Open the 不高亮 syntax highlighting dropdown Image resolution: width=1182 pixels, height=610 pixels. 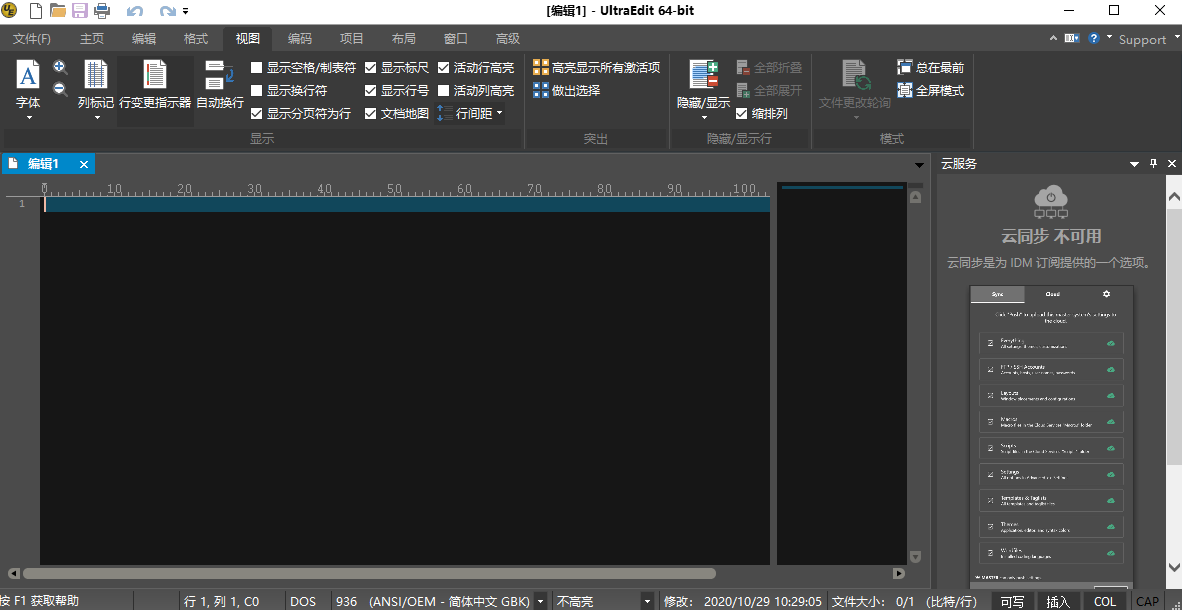coord(647,602)
